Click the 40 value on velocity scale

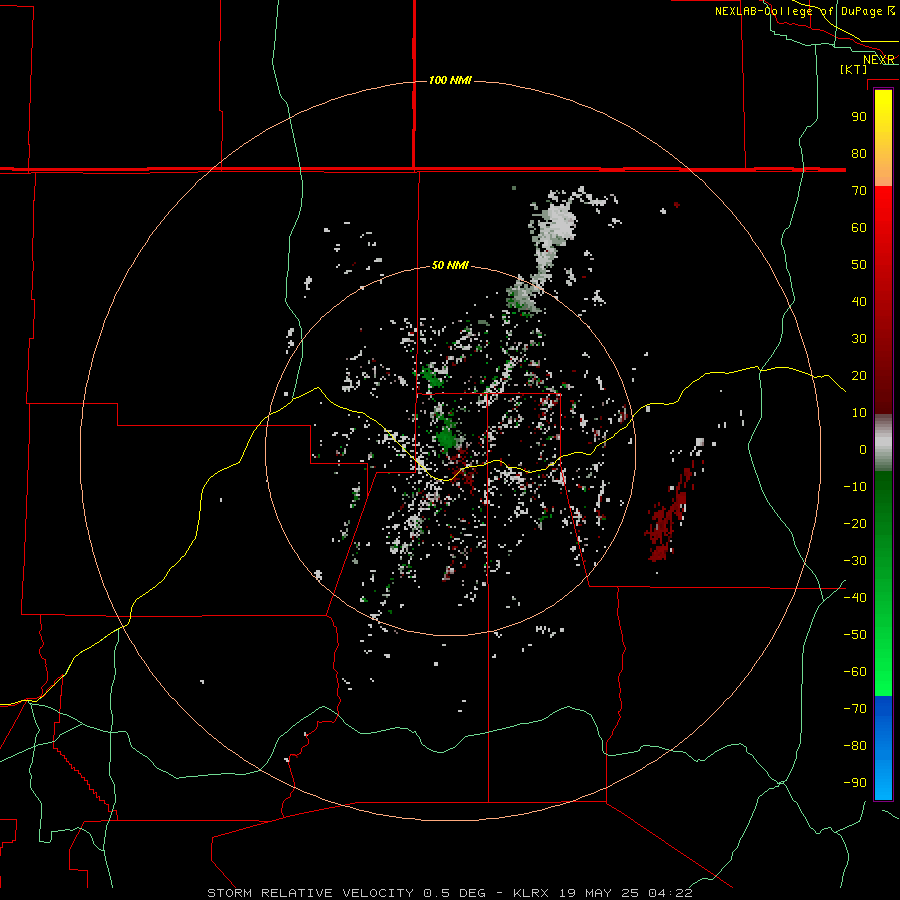859,301
